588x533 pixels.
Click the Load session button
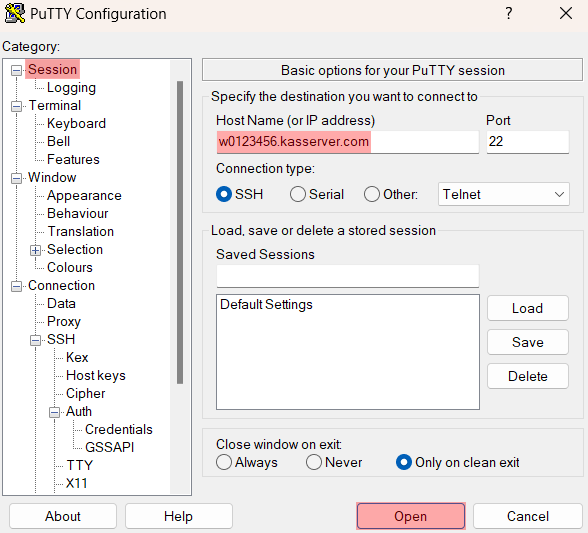528,308
